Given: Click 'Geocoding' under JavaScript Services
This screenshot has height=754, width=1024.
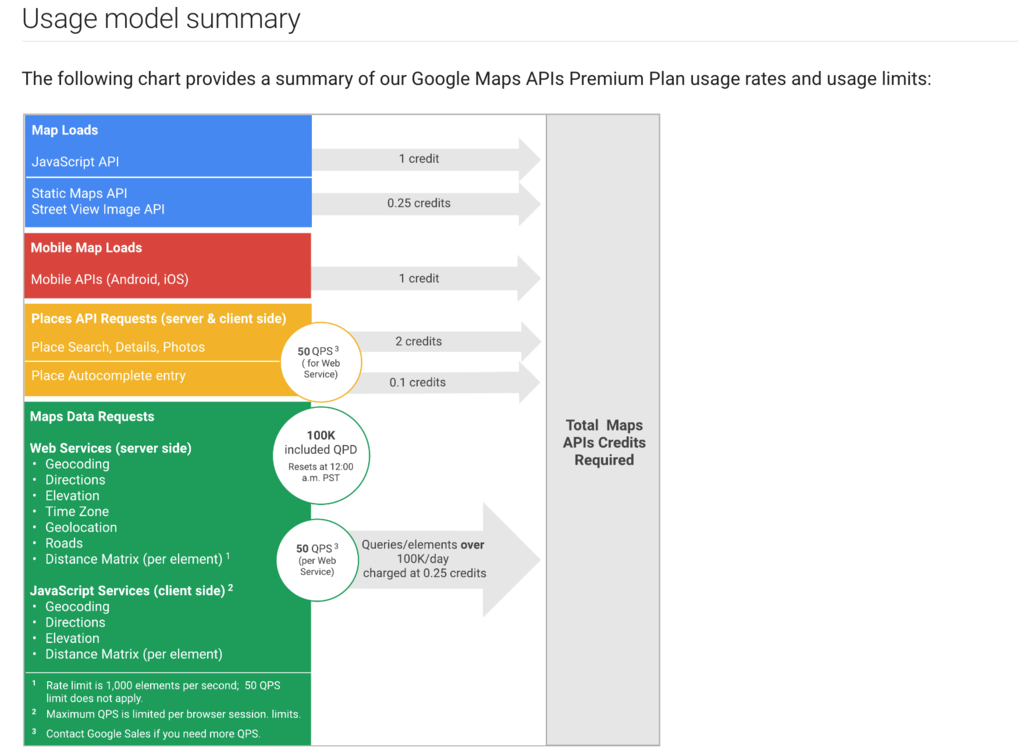Looking at the screenshot, I should pyautogui.click(x=77, y=606).
